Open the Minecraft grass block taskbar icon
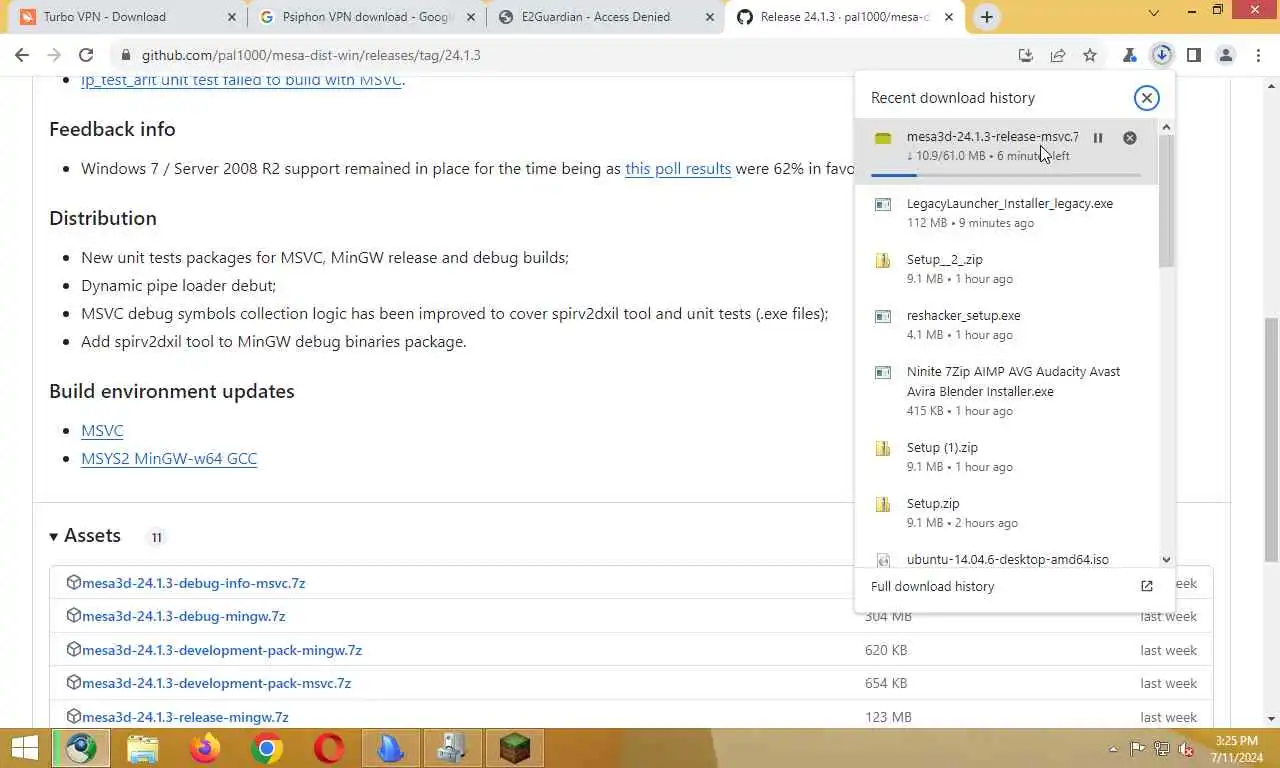This screenshot has width=1280, height=768. [515, 748]
